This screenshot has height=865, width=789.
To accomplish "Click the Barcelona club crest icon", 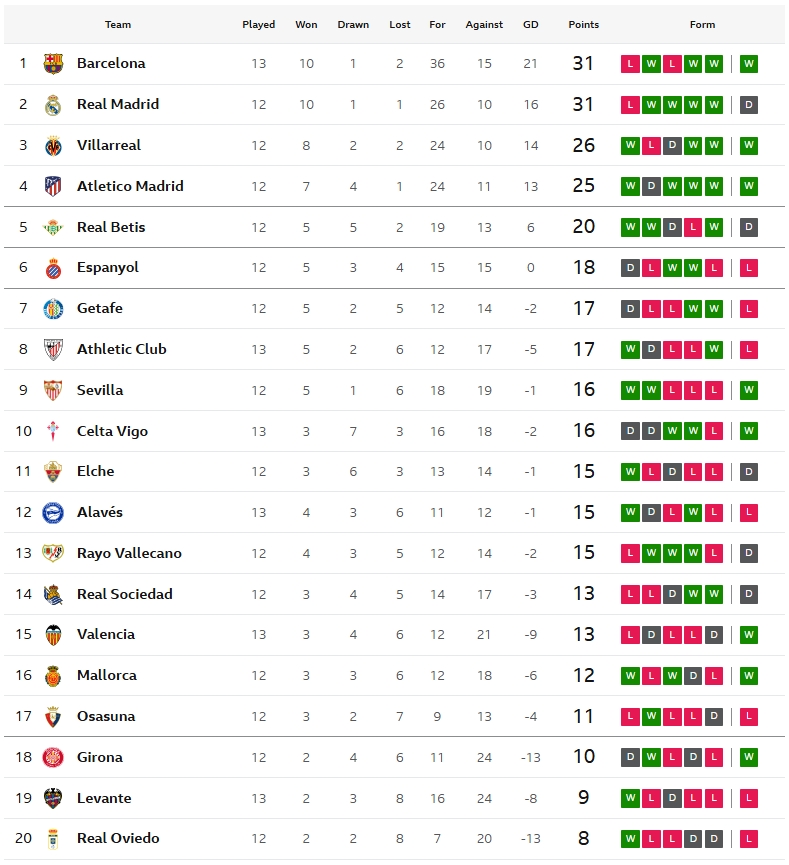I will 53,64.
